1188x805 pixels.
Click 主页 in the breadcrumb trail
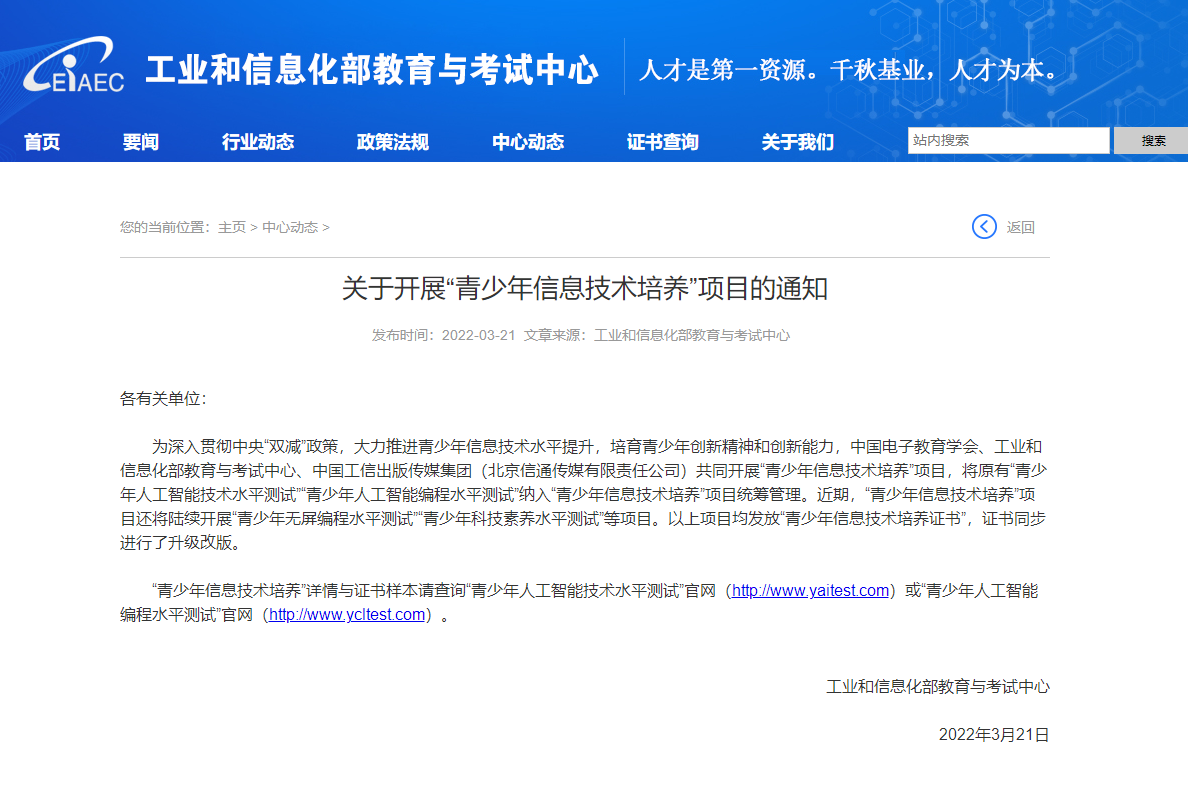pos(232,227)
